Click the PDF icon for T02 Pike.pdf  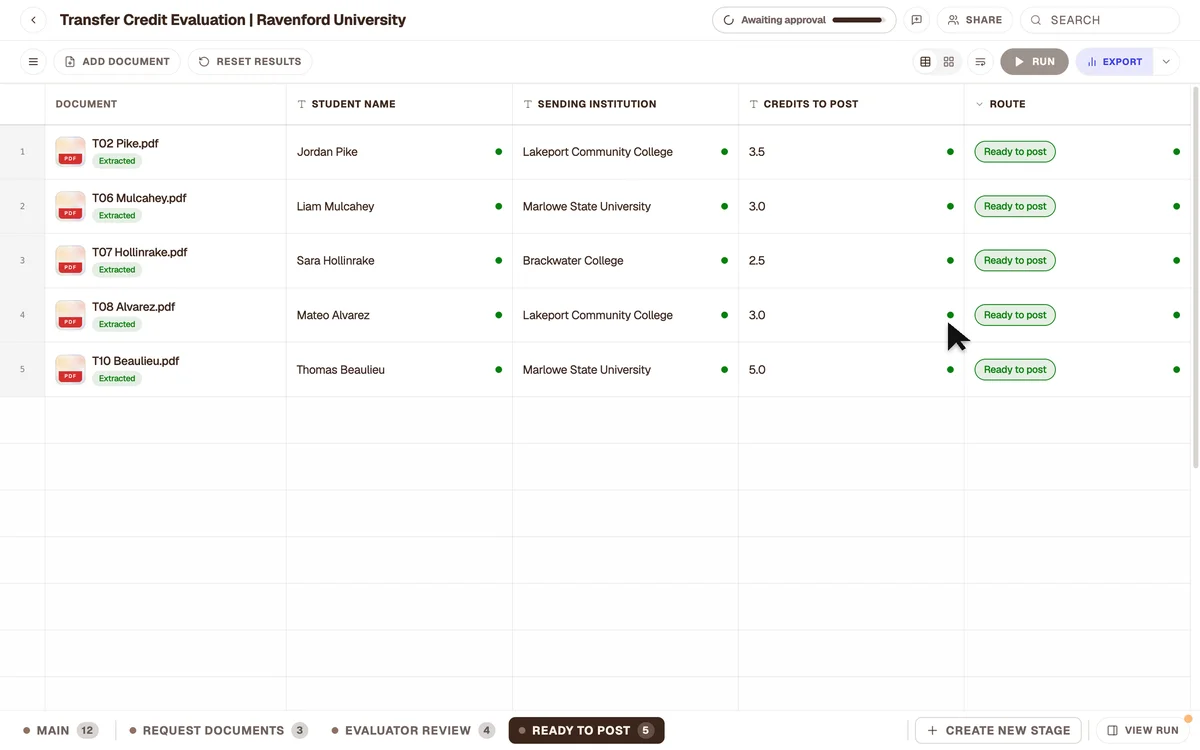(70, 152)
